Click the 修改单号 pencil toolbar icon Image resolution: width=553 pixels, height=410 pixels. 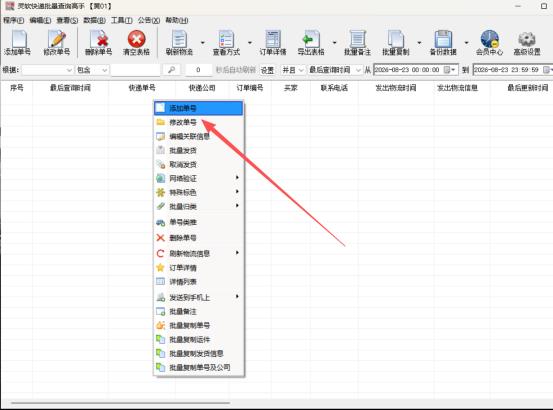point(57,43)
